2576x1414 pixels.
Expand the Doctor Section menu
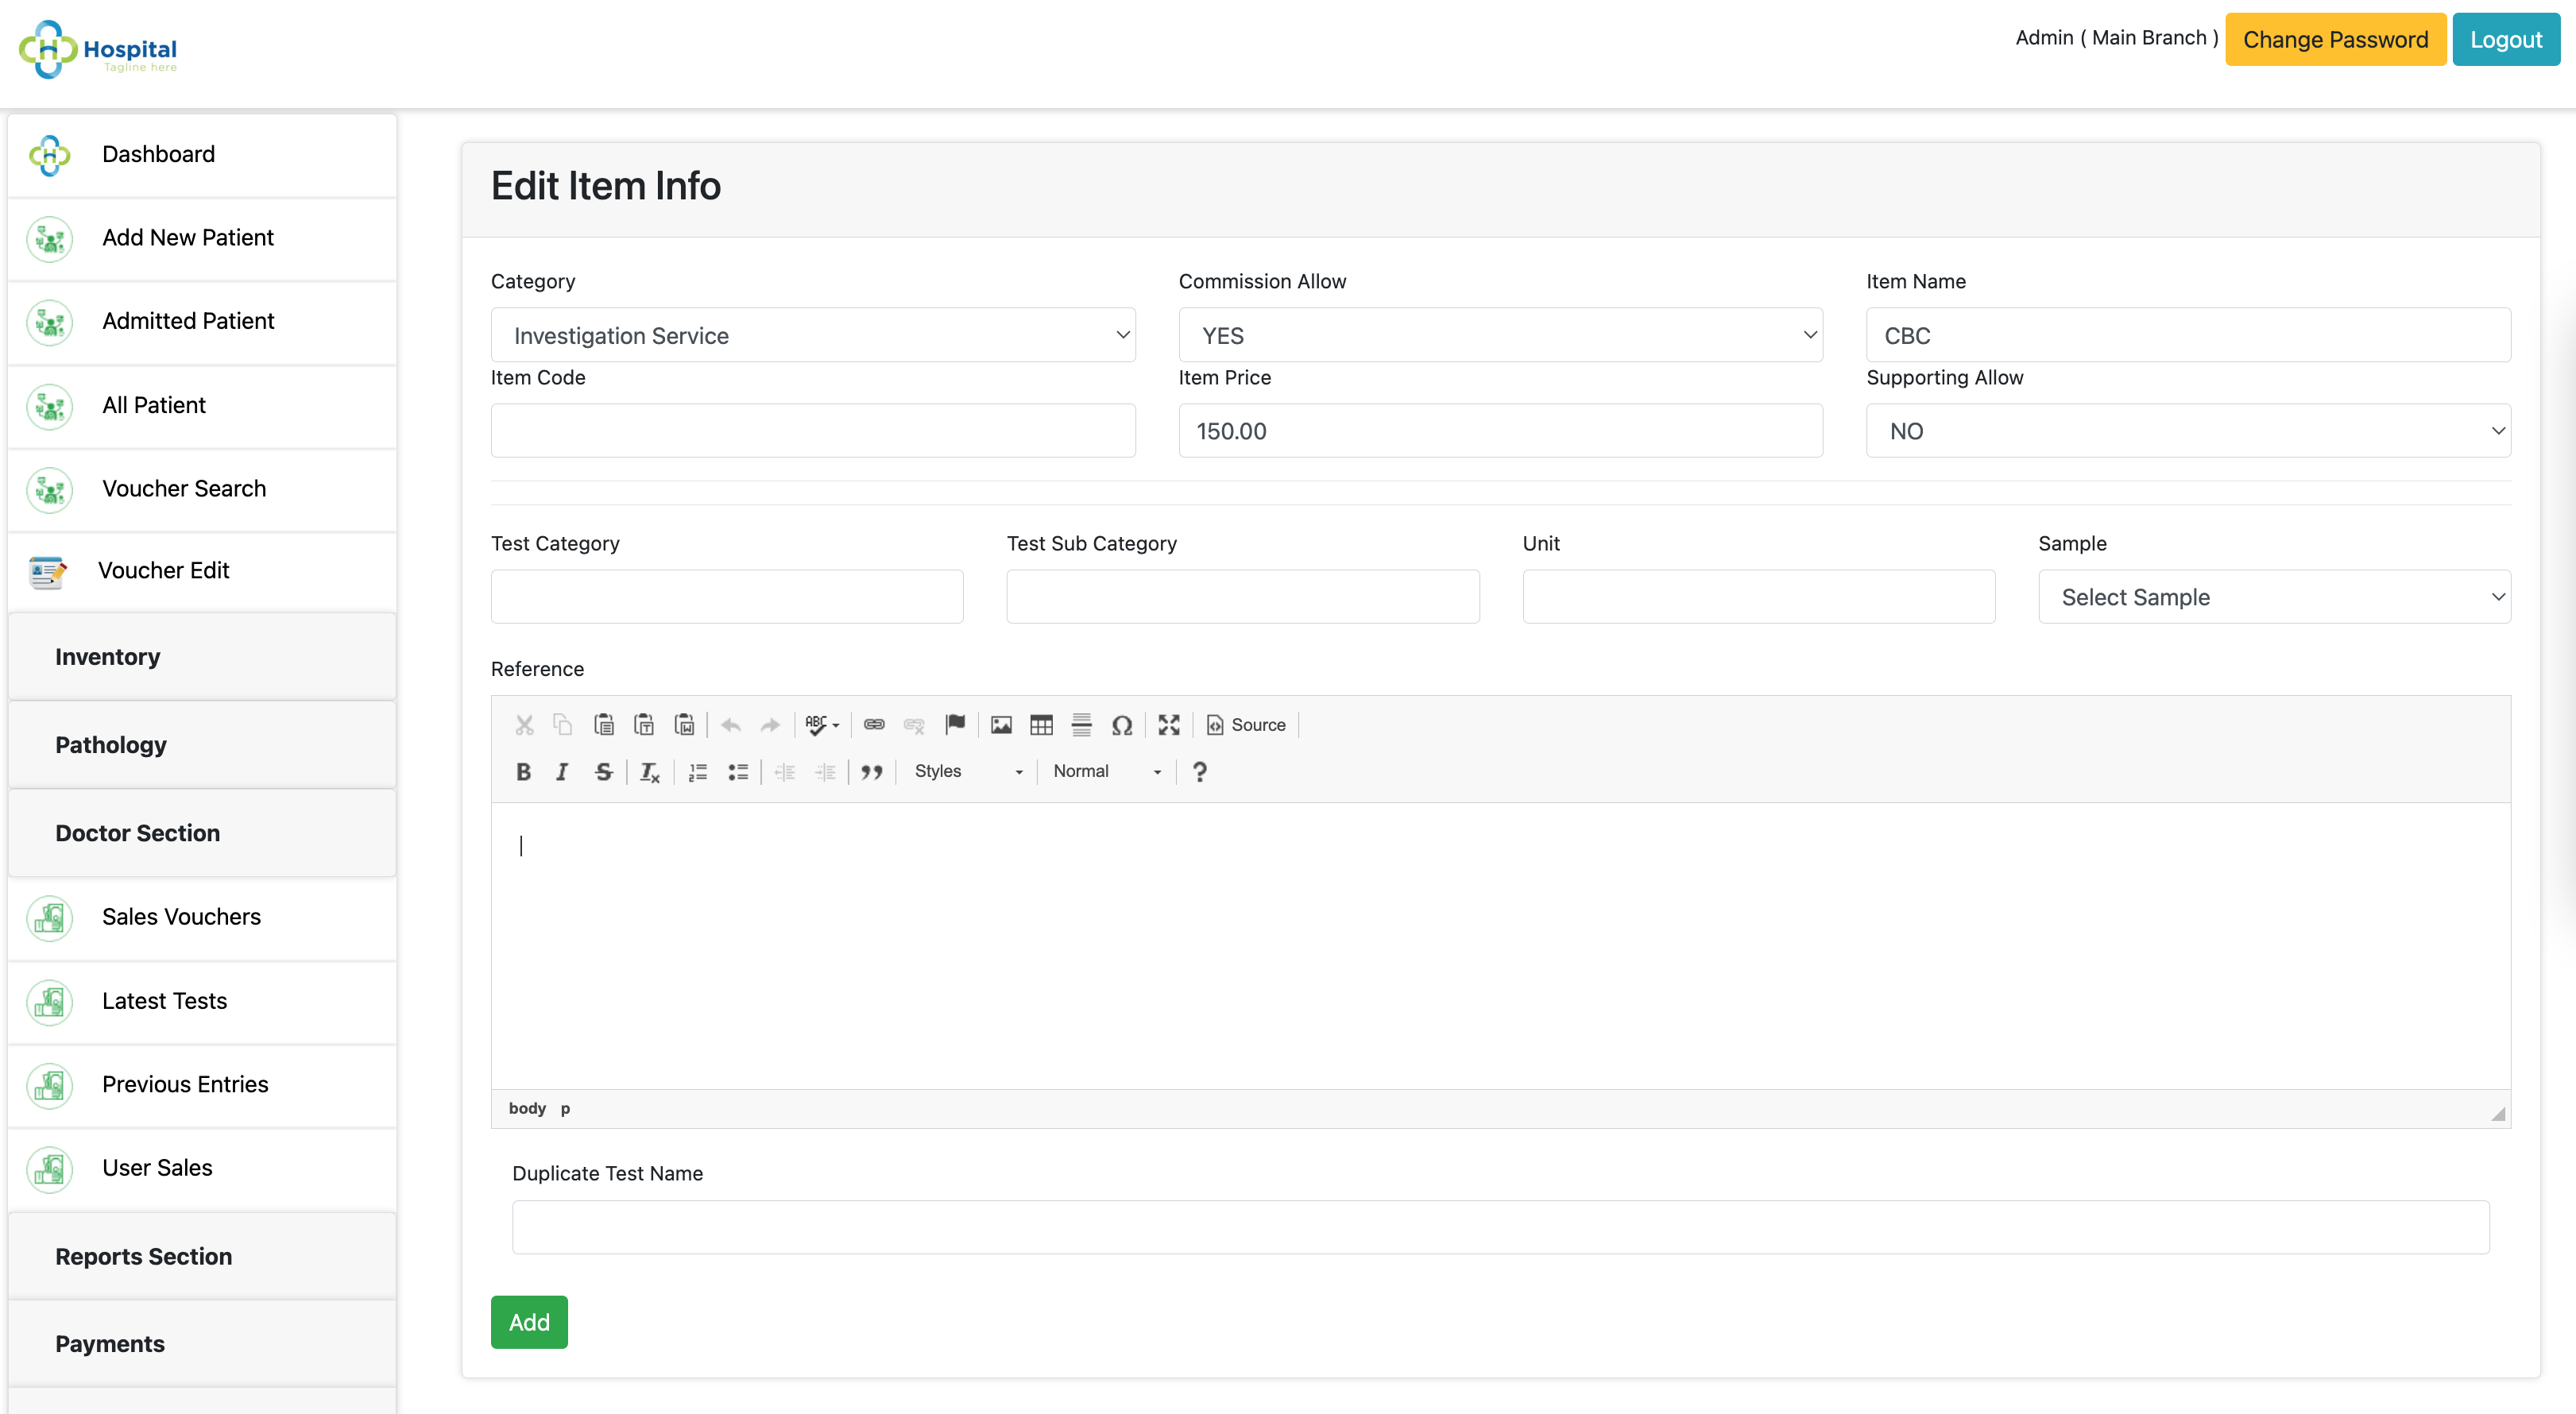pyautogui.click(x=202, y=833)
